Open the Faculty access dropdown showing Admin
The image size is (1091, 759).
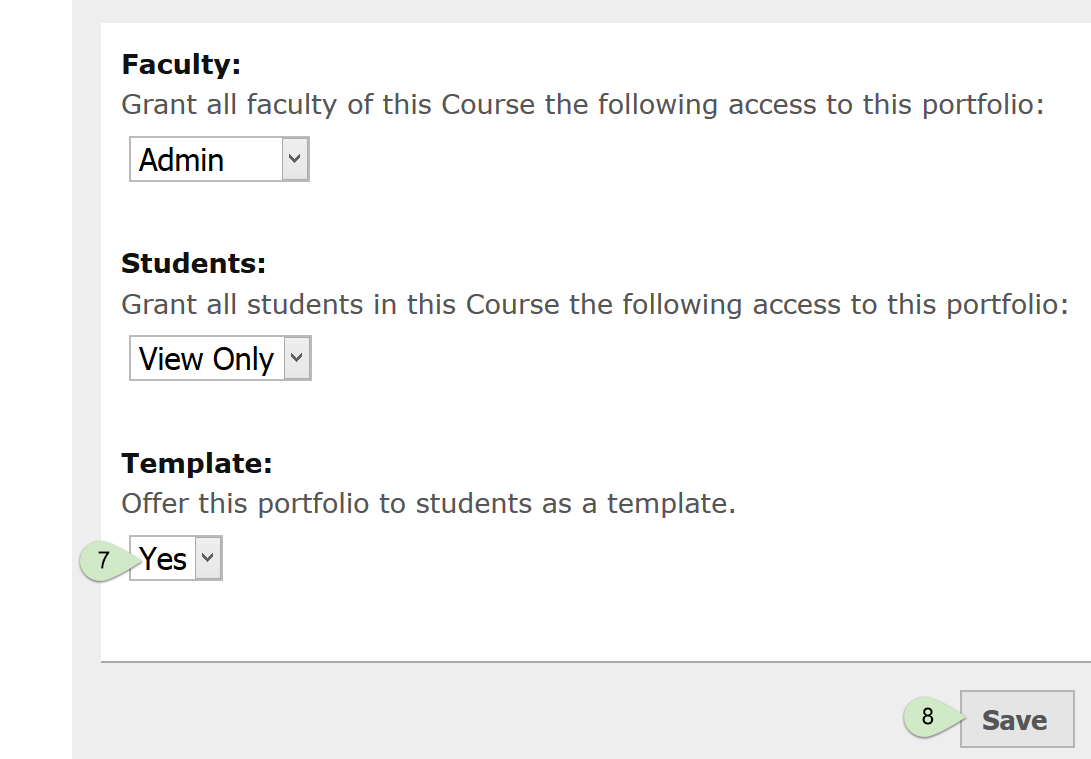pos(219,159)
